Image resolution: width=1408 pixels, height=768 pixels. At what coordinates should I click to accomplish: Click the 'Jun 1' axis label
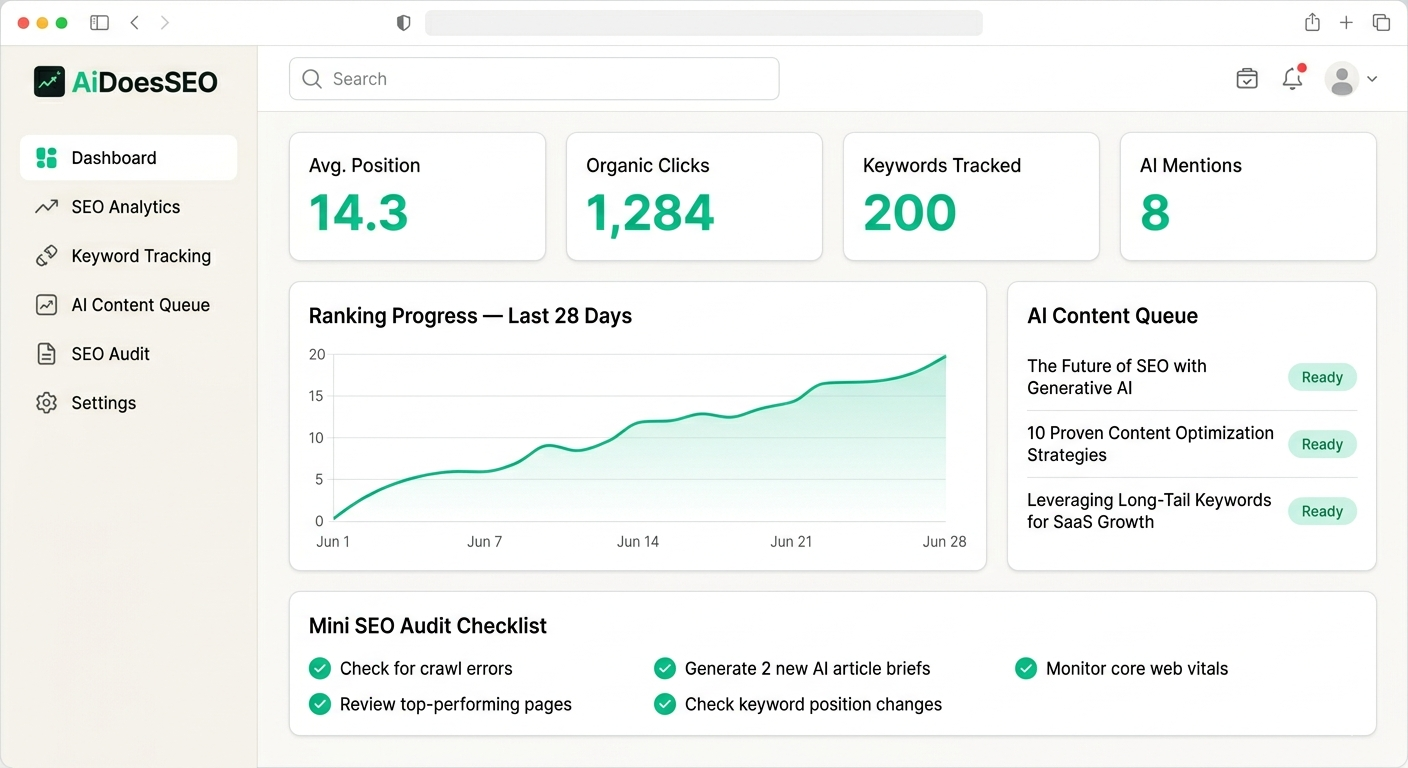[333, 542]
